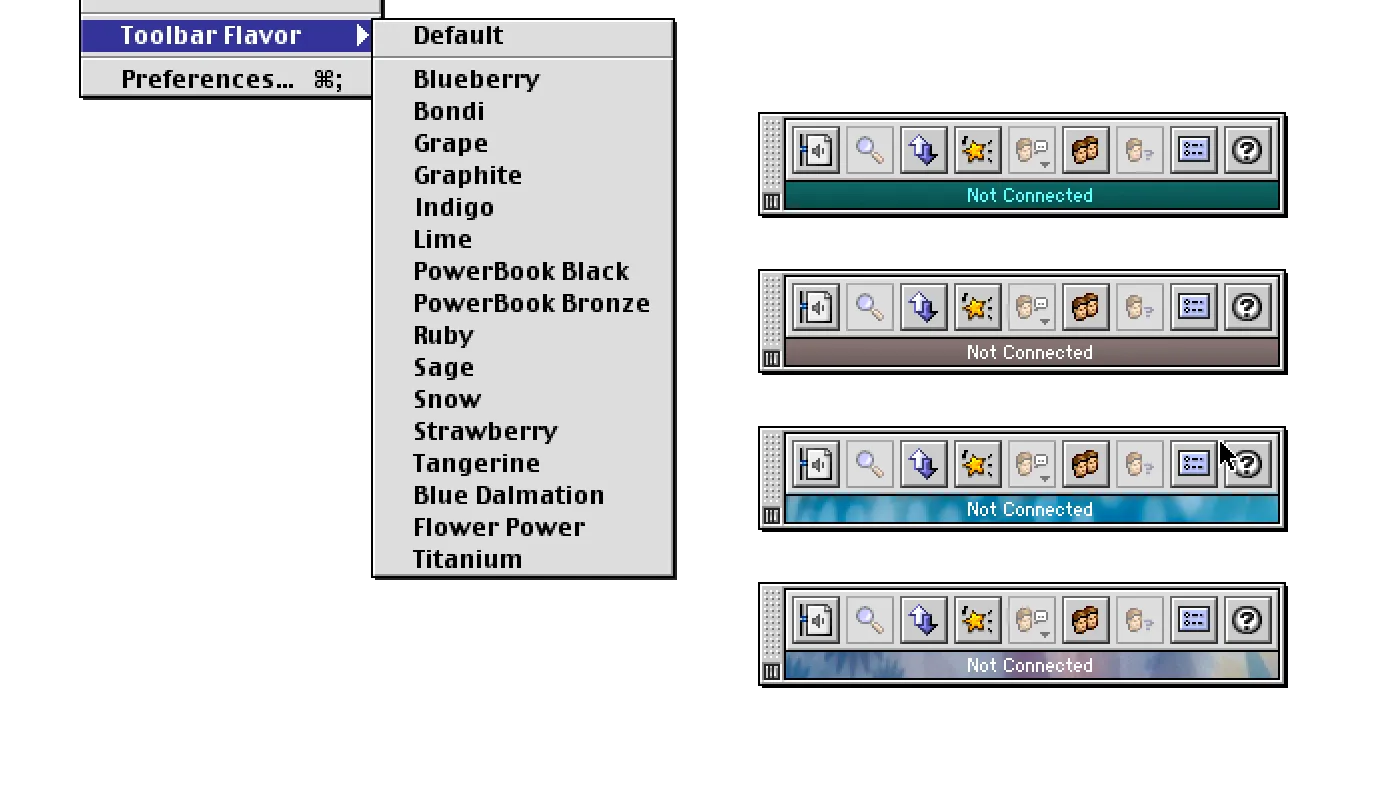
Task: Choose PowerBook Bronze flavor
Action: point(523,304)
